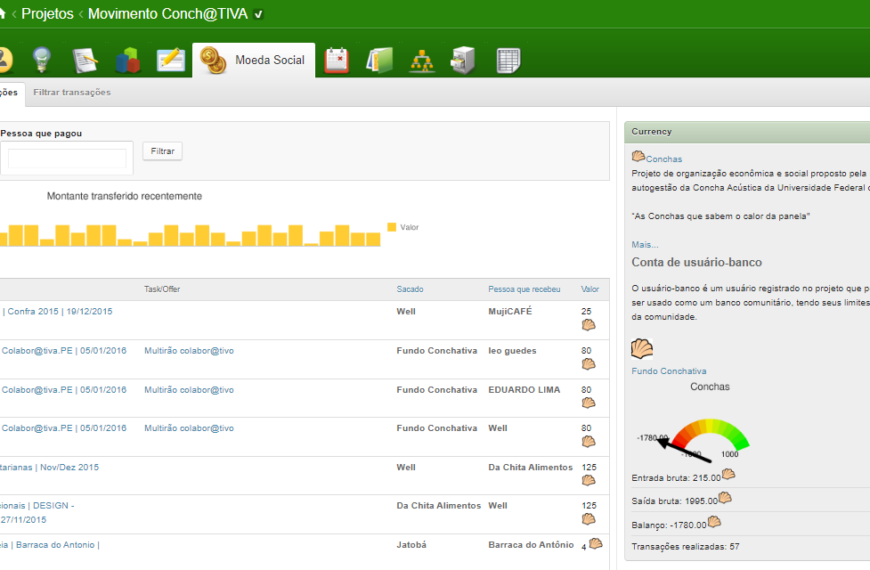Click the user profile icon in toolbar
This screenshot has width=870, height=570.
point(4,60)
